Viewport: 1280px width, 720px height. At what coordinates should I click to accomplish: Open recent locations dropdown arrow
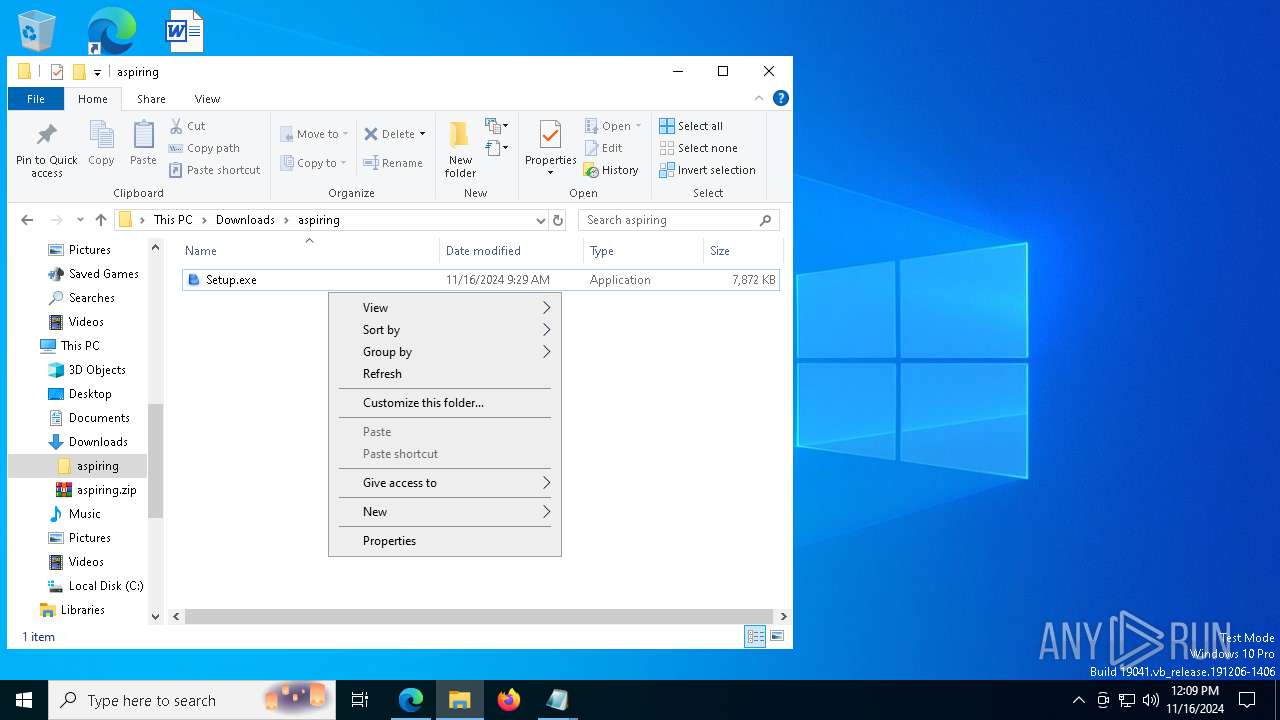[80, 220]
